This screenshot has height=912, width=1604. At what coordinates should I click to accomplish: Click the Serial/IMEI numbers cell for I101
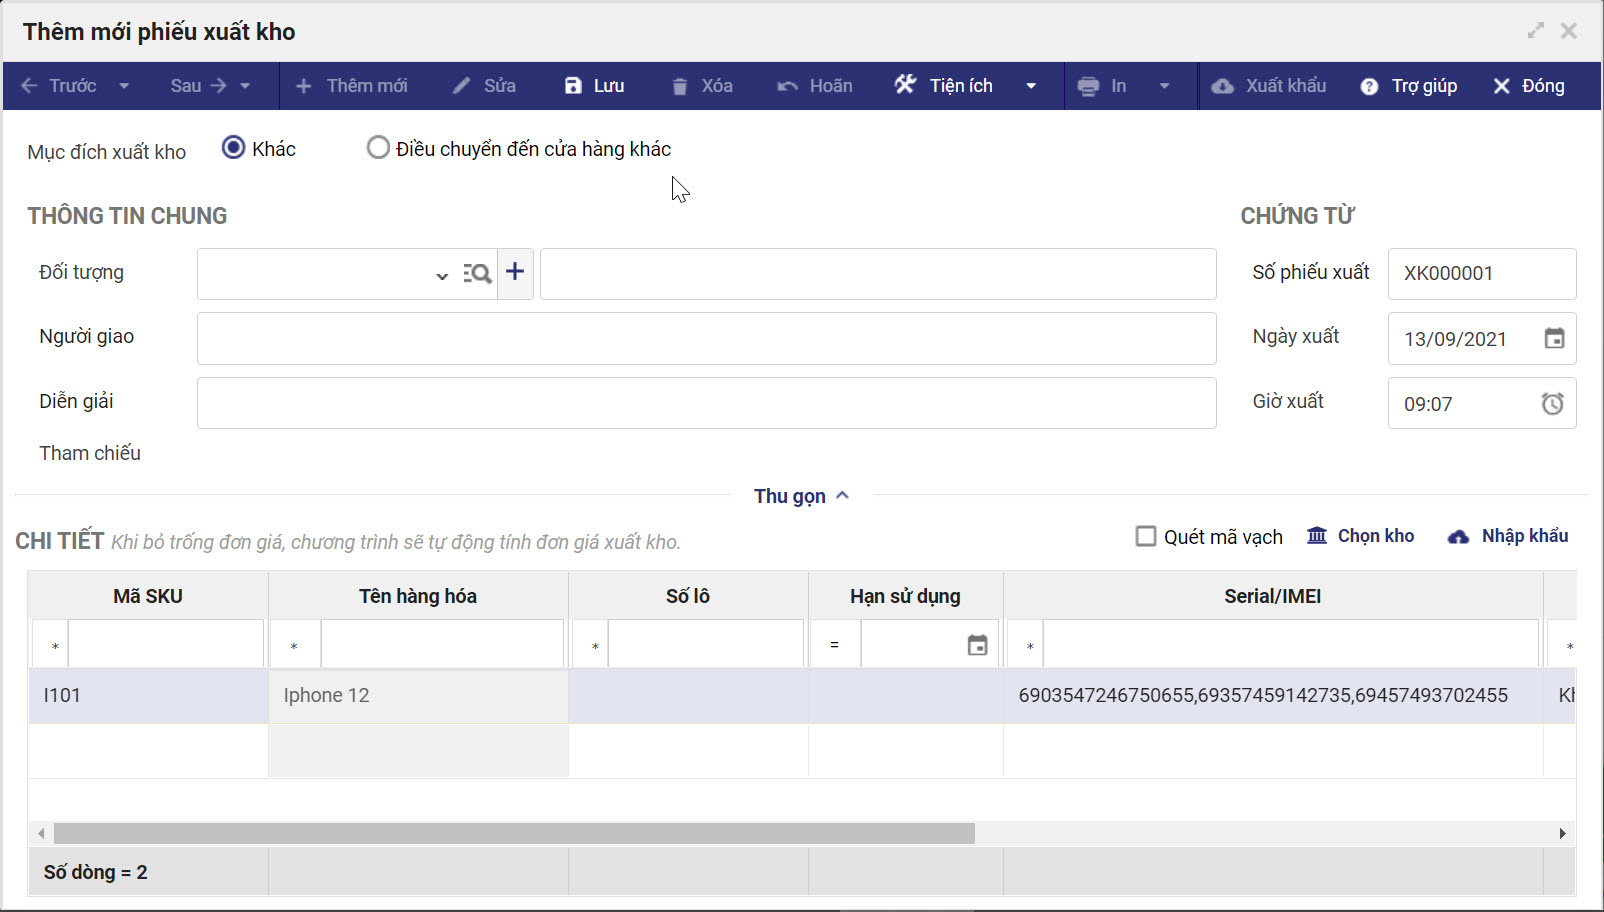[x=1273, y=696]
